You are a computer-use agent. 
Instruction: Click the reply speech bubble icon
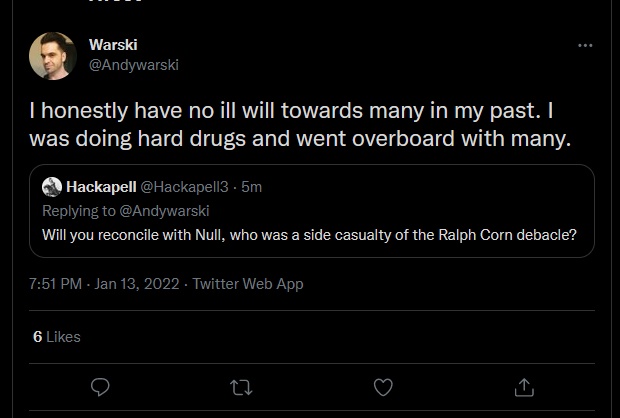pos(100,387)
